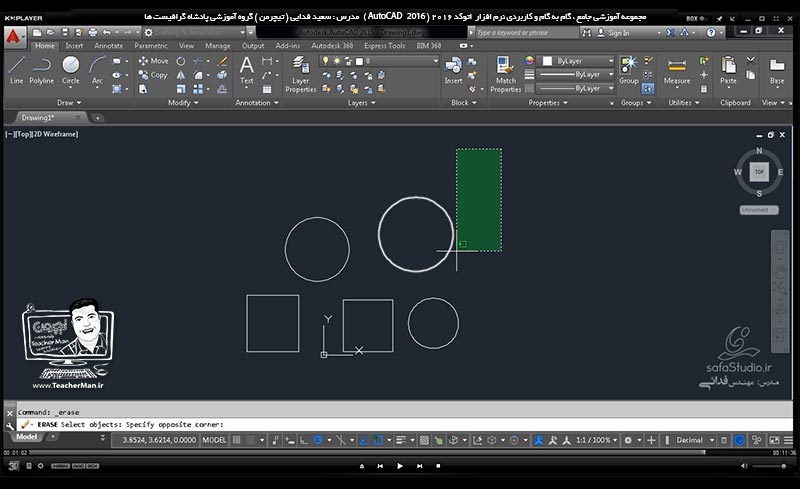
Task: Click the search keyword input field
Action: (527, 33)
